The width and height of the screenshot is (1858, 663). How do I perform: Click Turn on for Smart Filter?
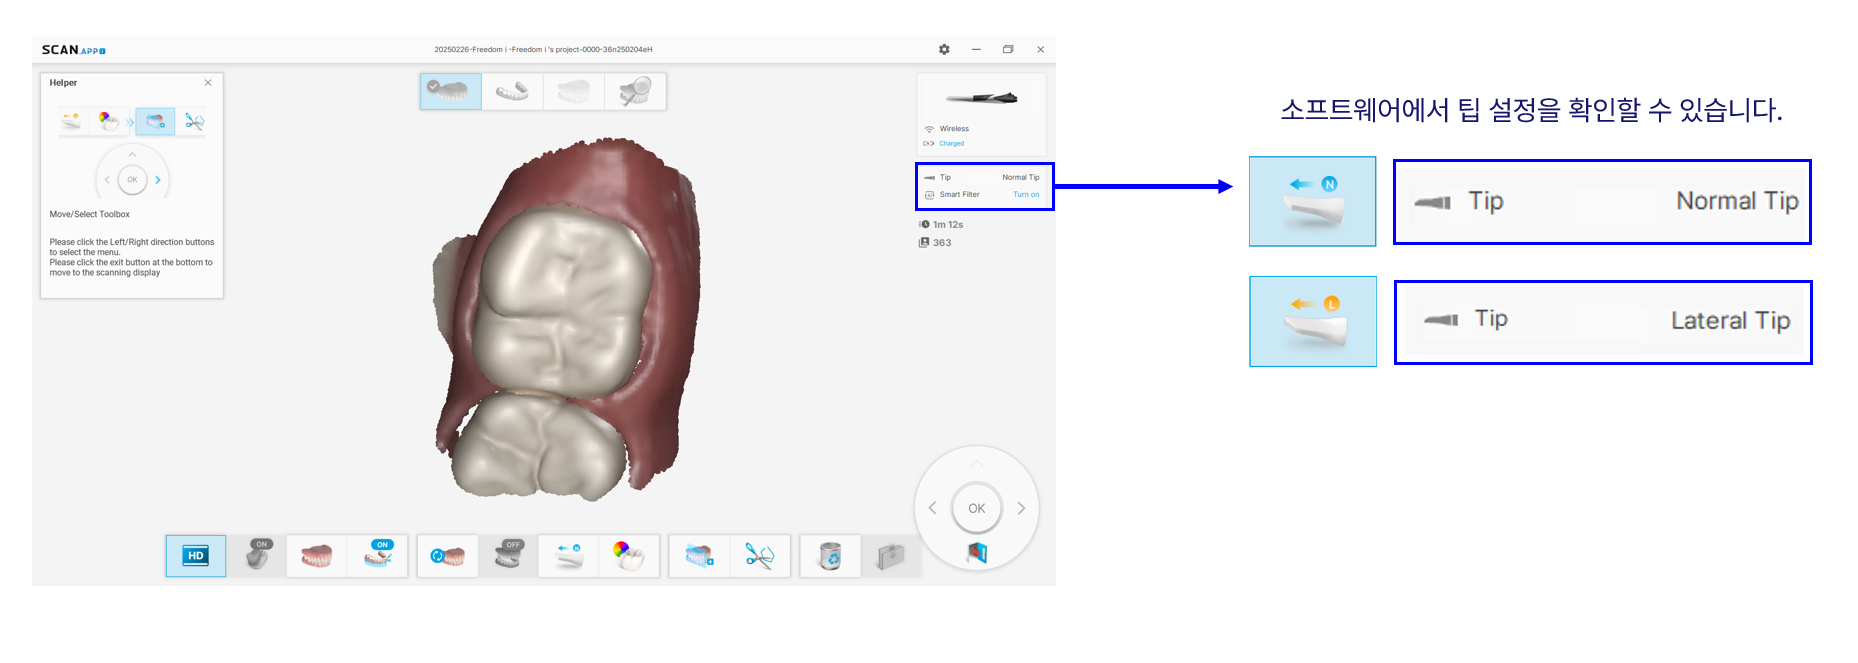1026,195
